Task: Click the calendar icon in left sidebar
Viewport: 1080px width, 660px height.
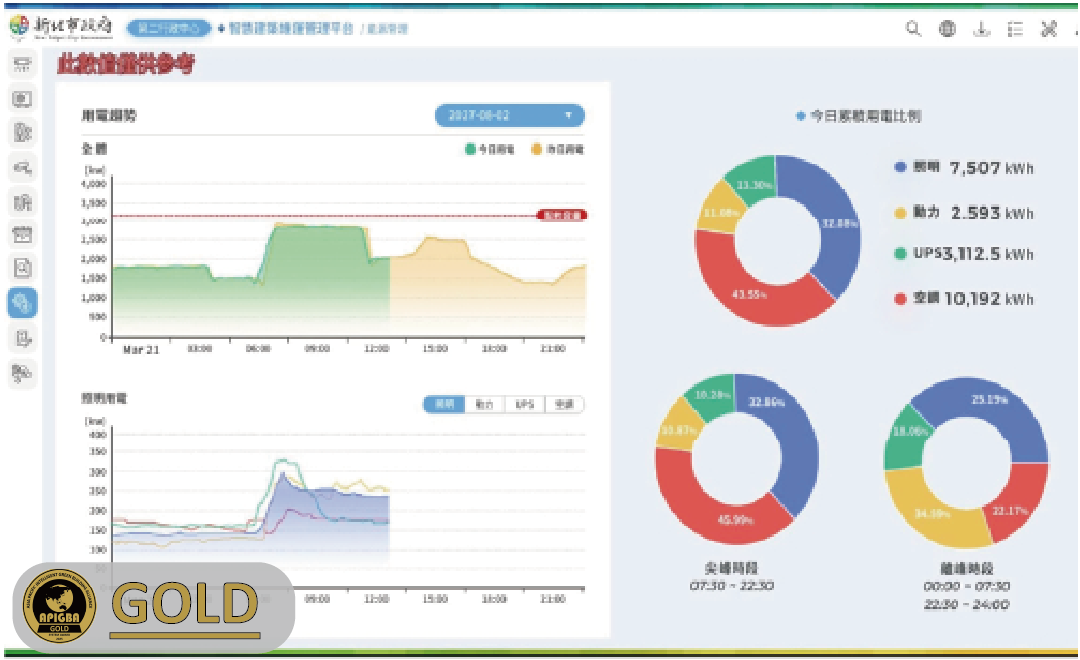Action: coord(22,235)
